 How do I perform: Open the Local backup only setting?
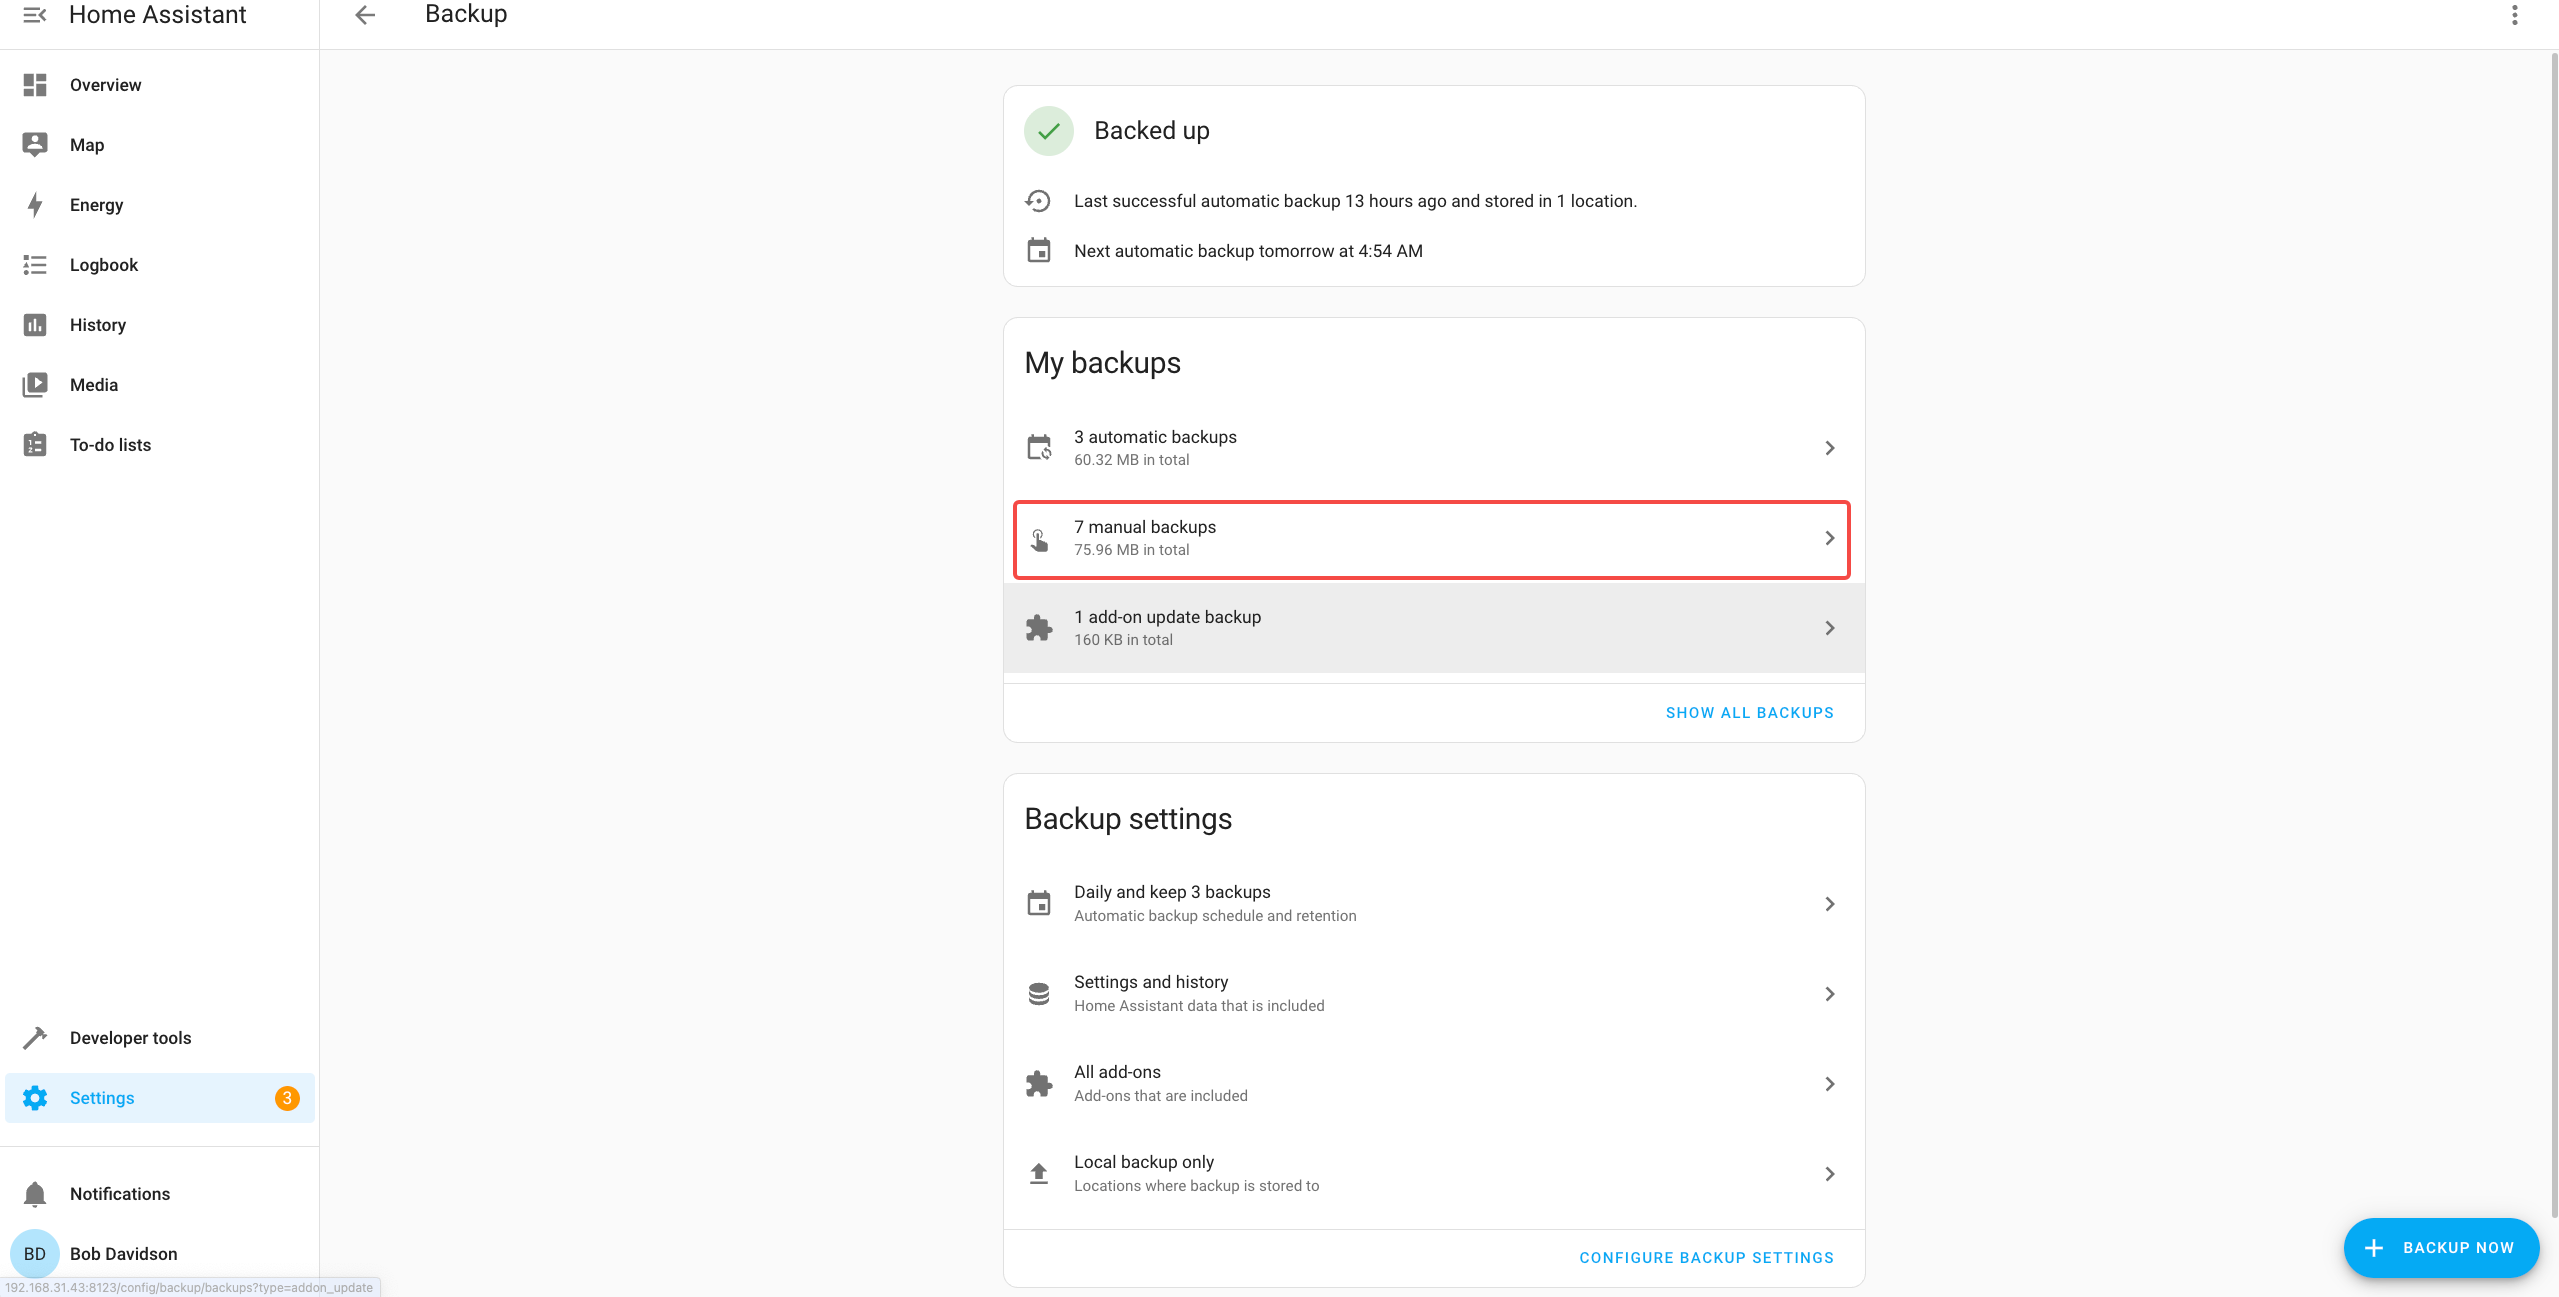click(1434, 1174)
